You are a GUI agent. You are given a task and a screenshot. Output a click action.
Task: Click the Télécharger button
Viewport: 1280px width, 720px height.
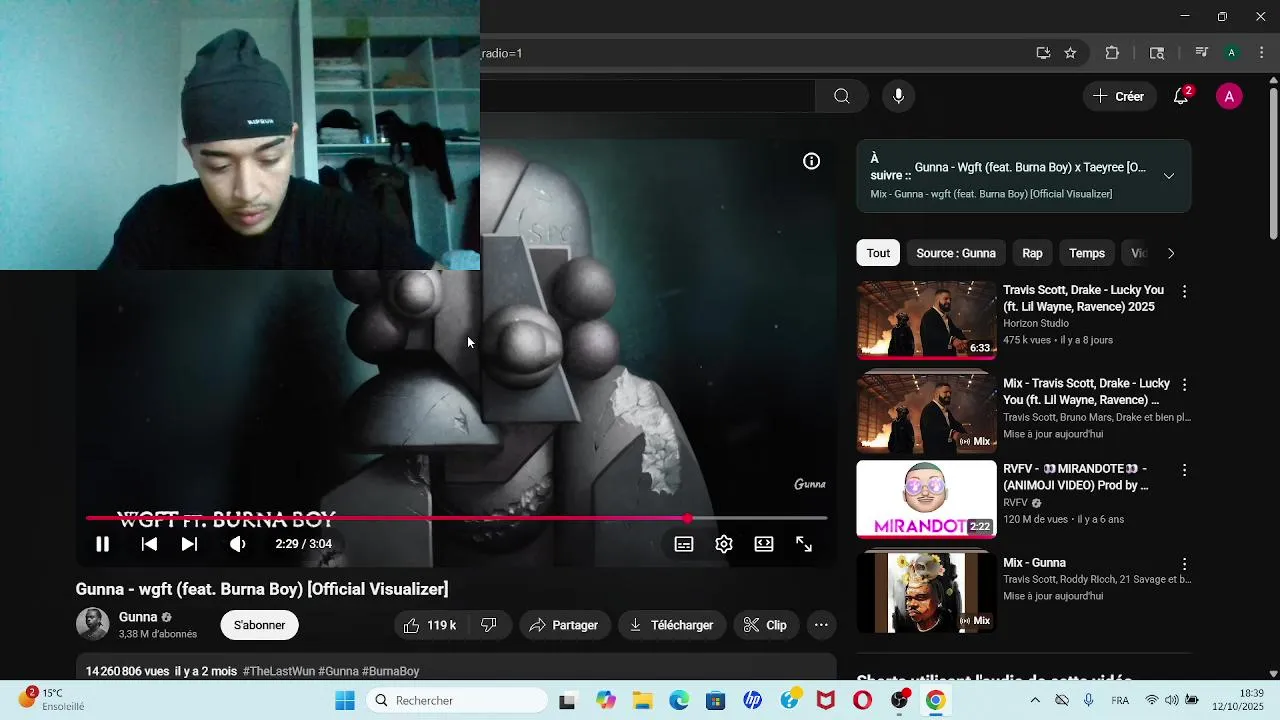671,625
